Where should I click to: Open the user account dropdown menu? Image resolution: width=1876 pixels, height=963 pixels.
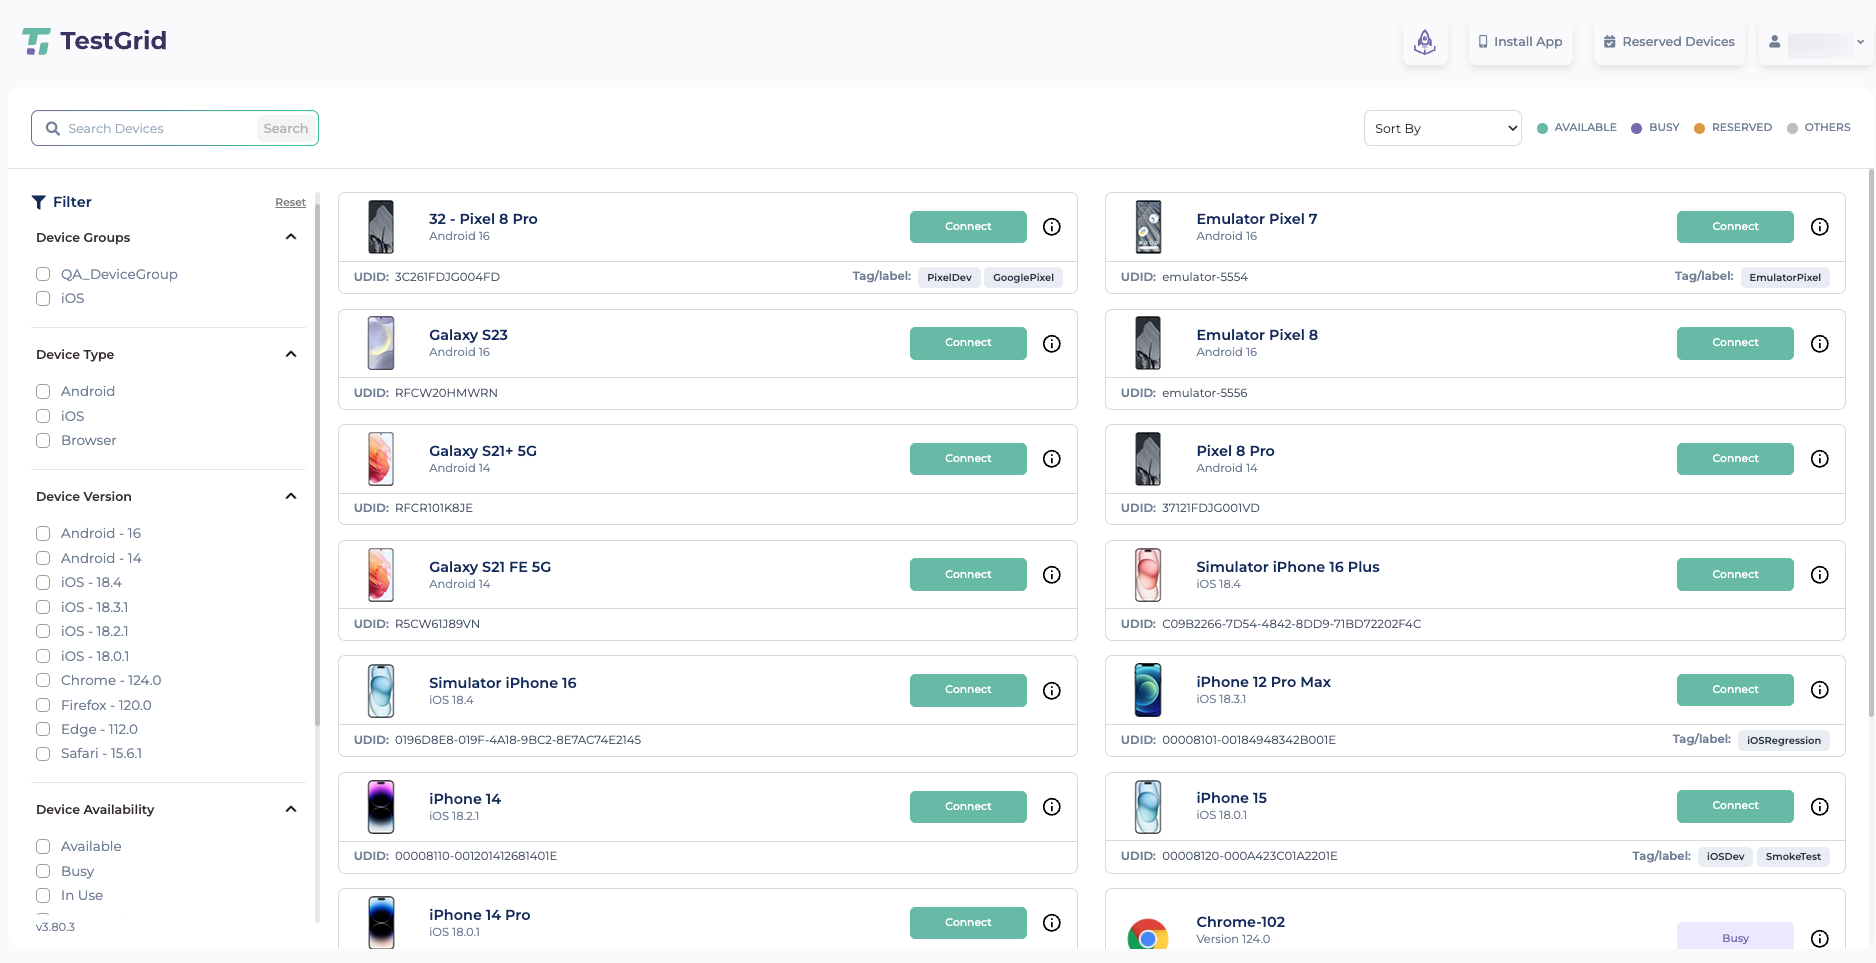1815,42
